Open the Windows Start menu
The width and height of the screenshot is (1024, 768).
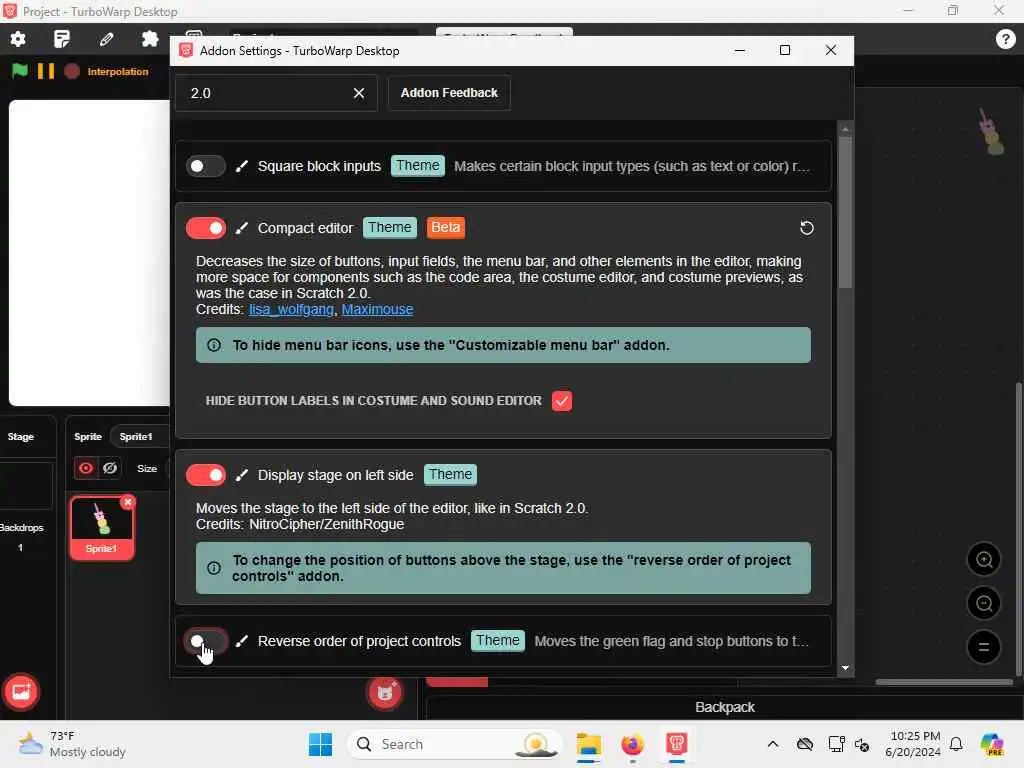[320, 744]
